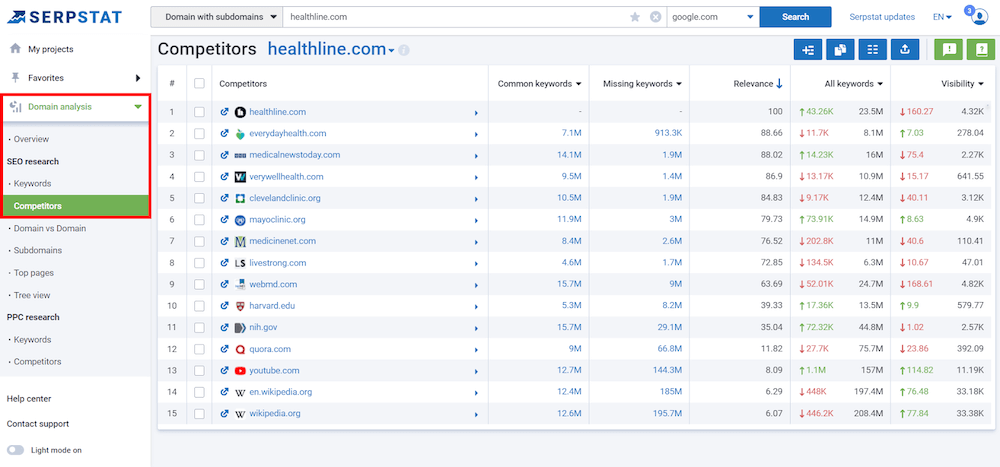
Task: Clear the search field with X icon
Action: (x=655, y=17)
